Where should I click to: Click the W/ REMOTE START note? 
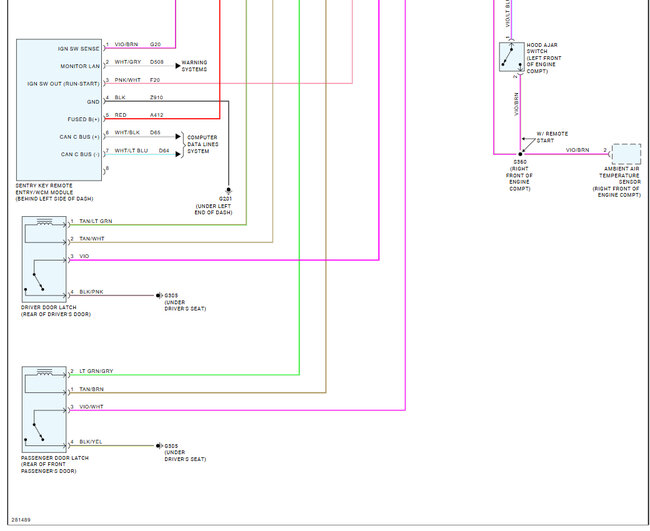coord(552,137)
